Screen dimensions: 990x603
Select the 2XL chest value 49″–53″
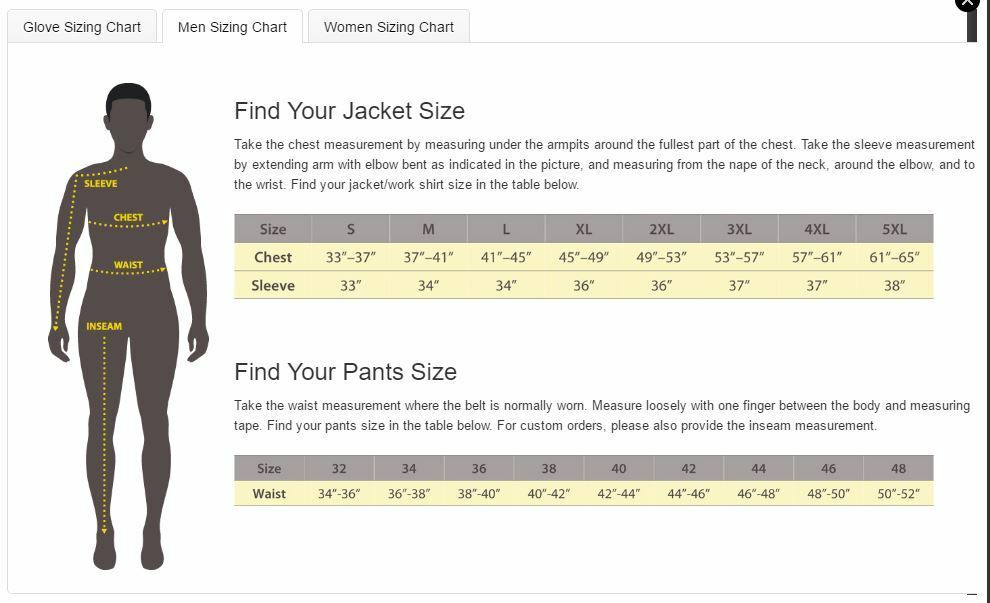(661, 257)
